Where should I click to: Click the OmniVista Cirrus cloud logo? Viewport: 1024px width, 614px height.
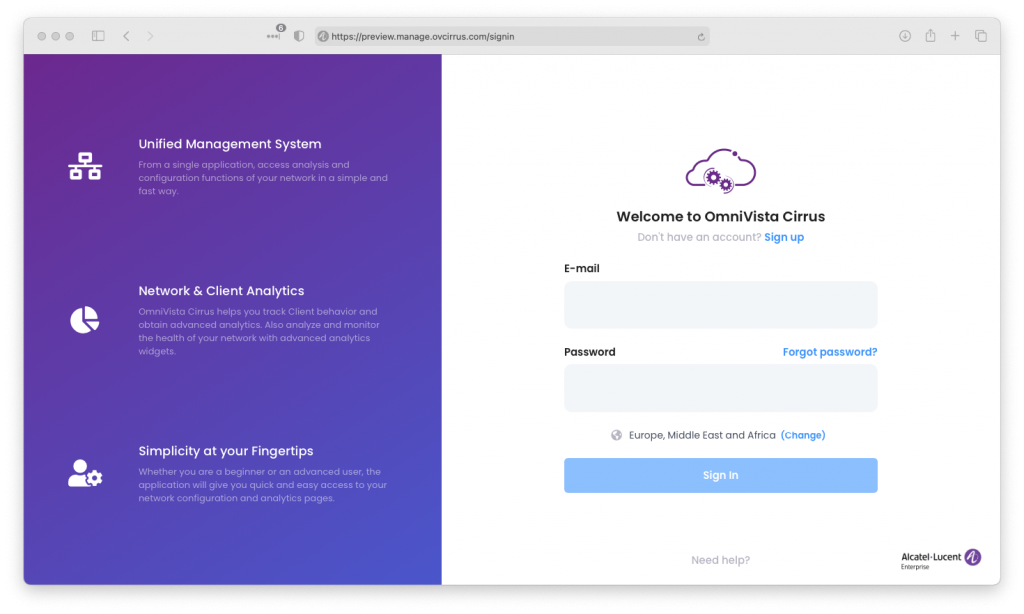pos(720,170)
